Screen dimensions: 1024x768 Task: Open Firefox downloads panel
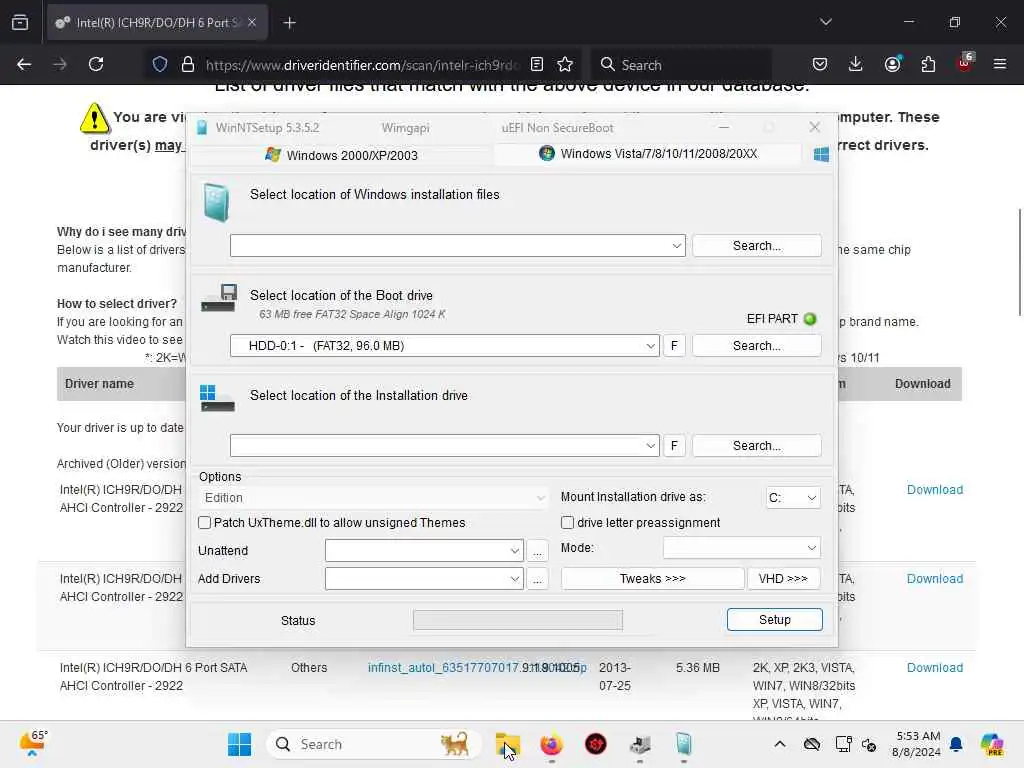pyautogui.click(x=856, y=64)
